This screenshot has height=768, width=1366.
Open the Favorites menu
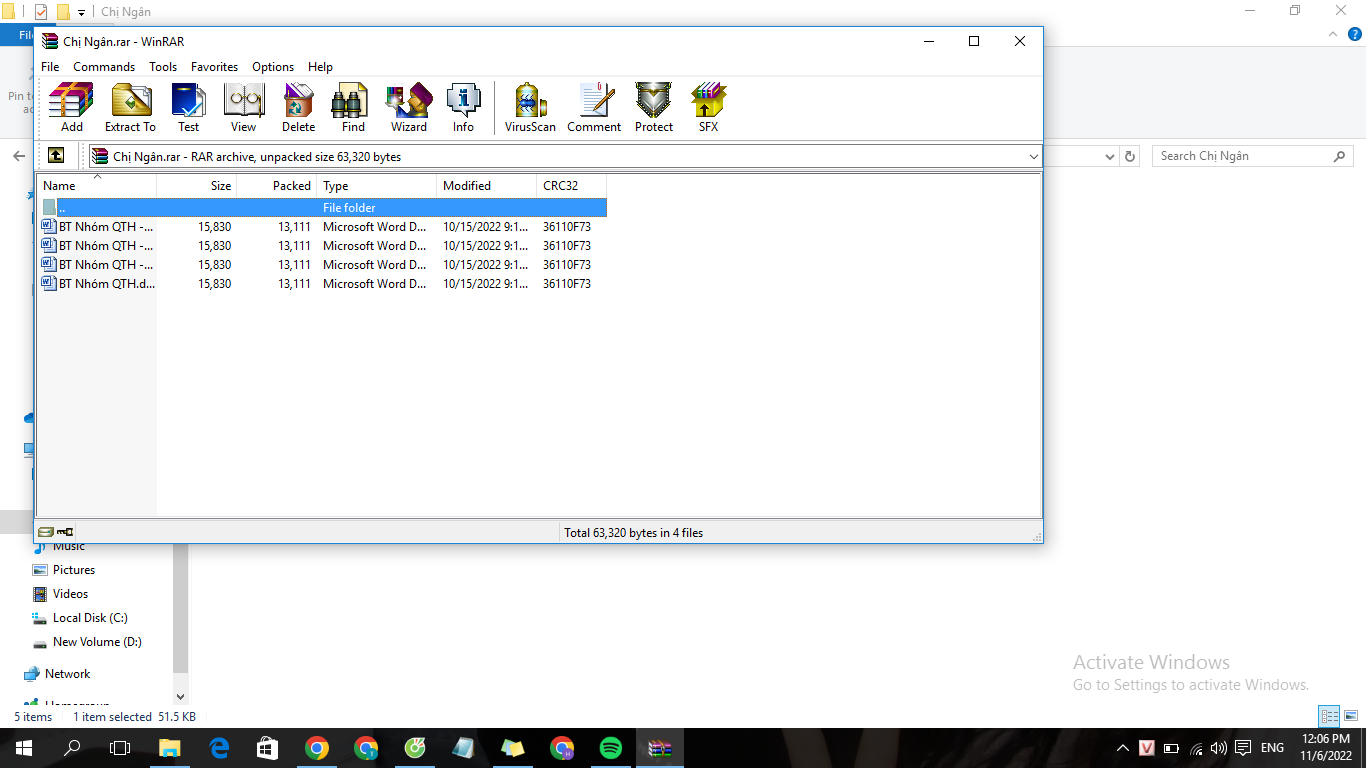[215, 67]
